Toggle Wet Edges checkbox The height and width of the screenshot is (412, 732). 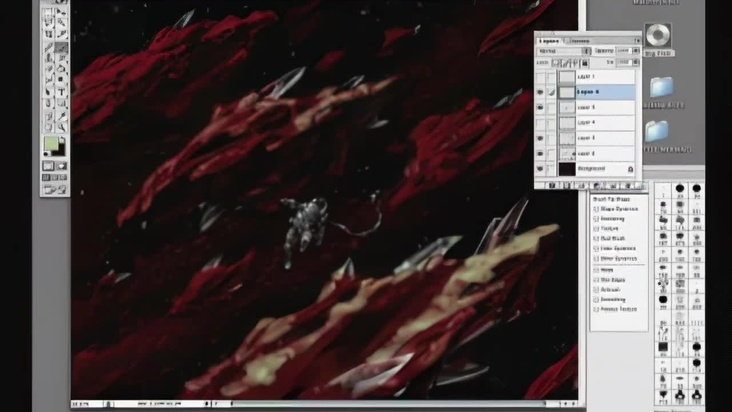(596, 280)
